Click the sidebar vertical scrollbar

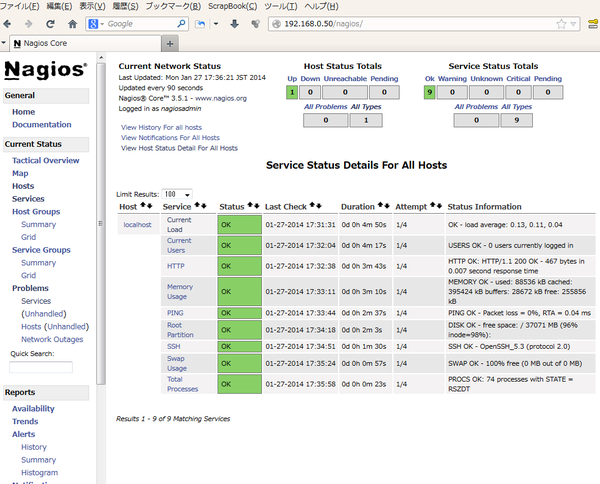[x=101, y=224]
